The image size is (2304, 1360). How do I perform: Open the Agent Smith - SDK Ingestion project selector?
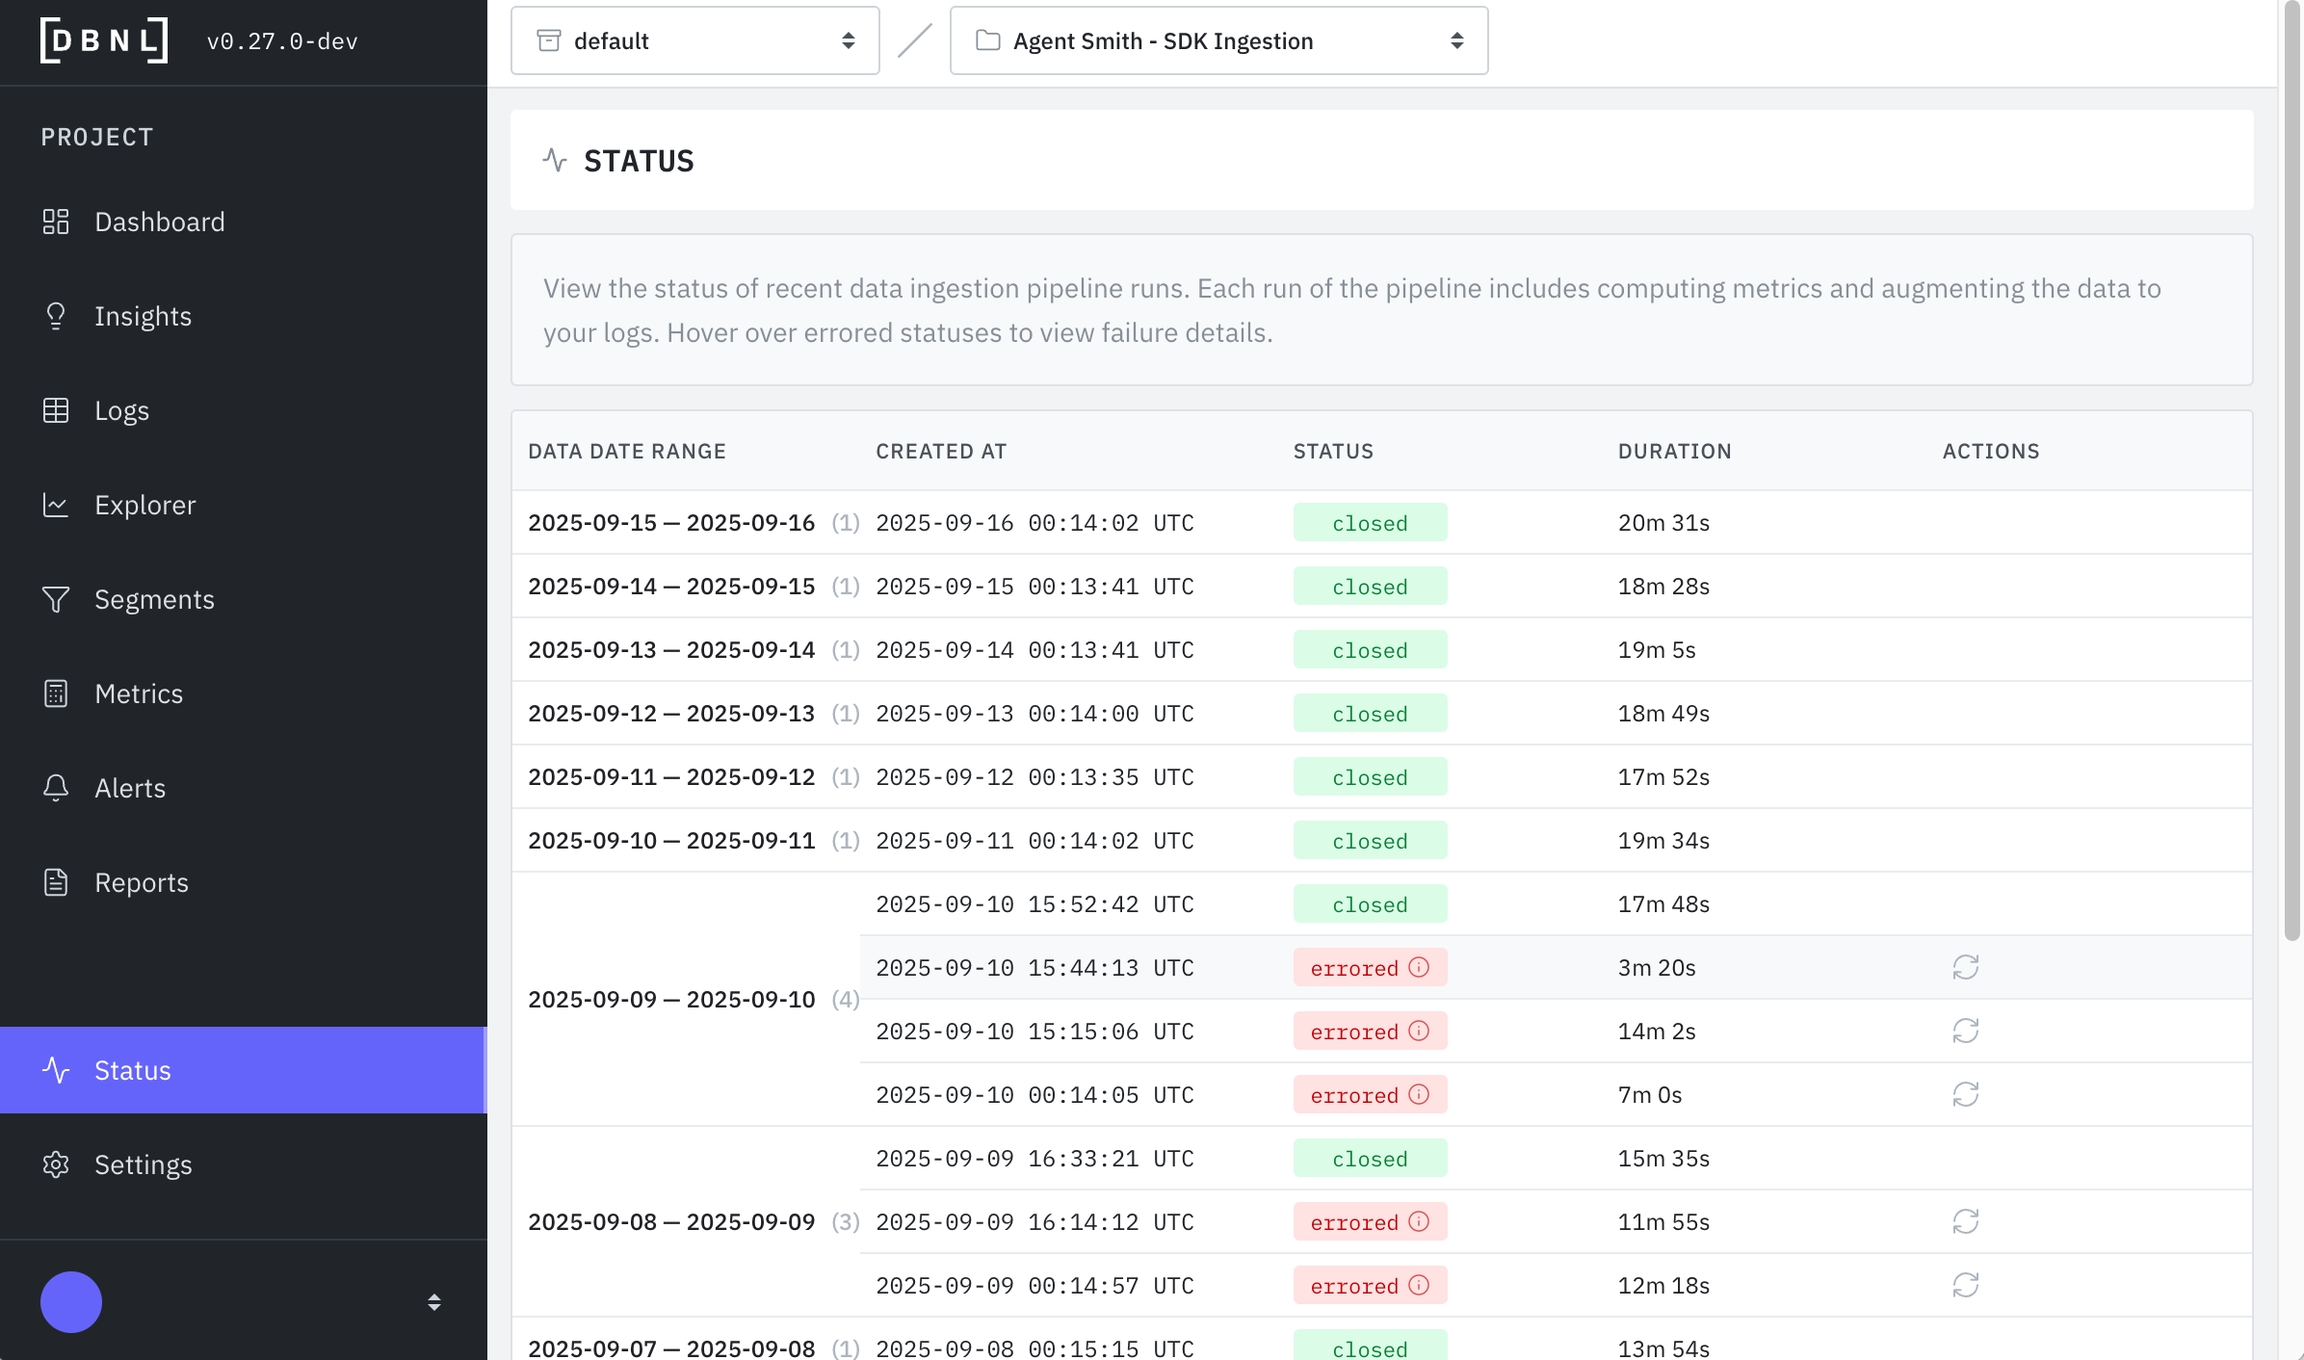pos(1218,41)
